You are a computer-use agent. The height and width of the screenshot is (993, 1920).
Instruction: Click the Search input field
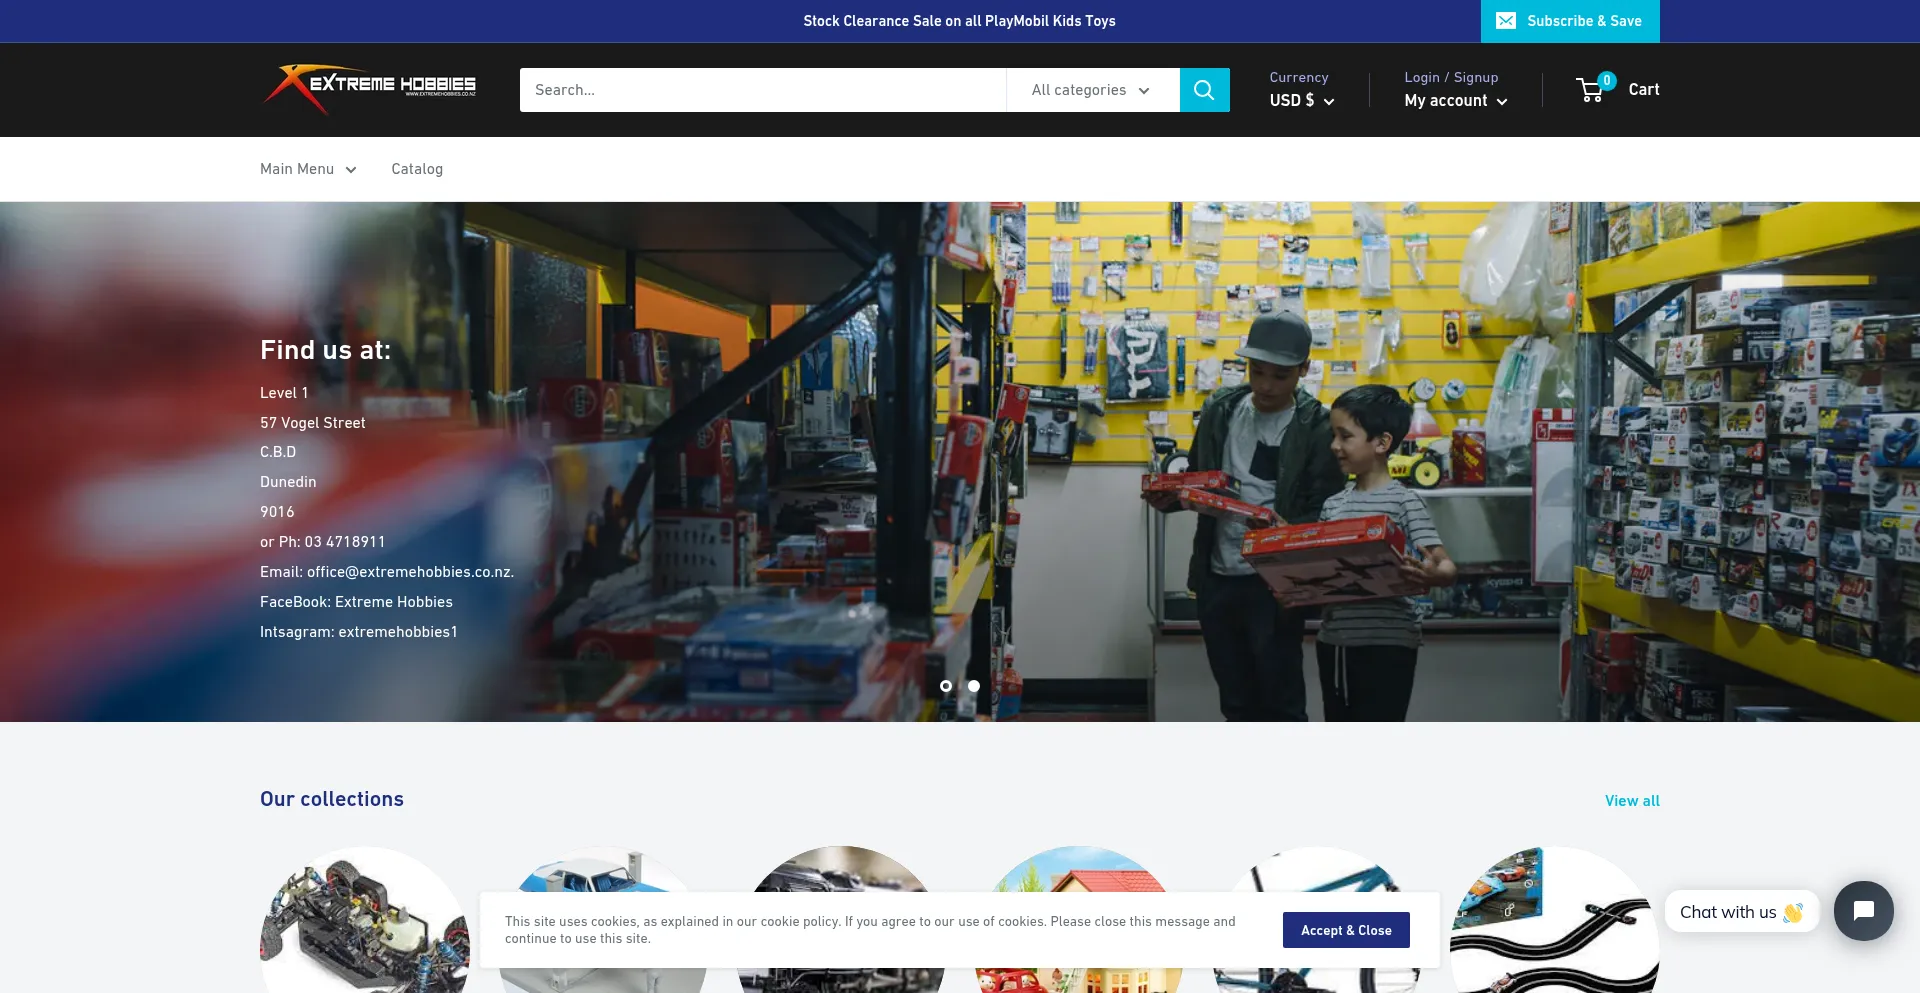[x=763, y=90]
